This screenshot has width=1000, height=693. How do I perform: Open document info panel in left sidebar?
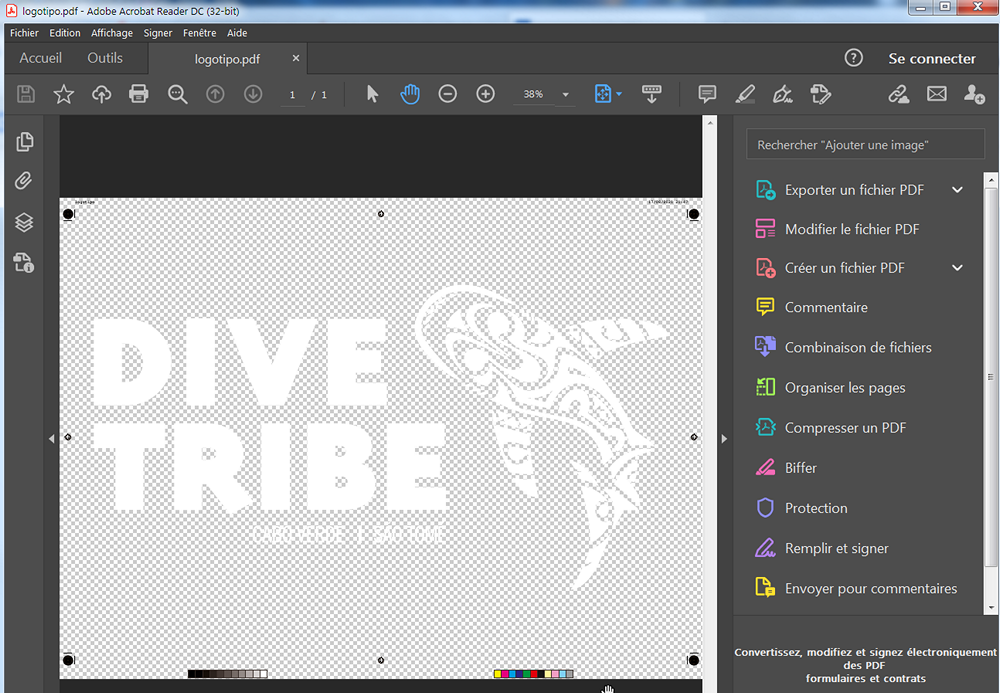coord(24,262)
